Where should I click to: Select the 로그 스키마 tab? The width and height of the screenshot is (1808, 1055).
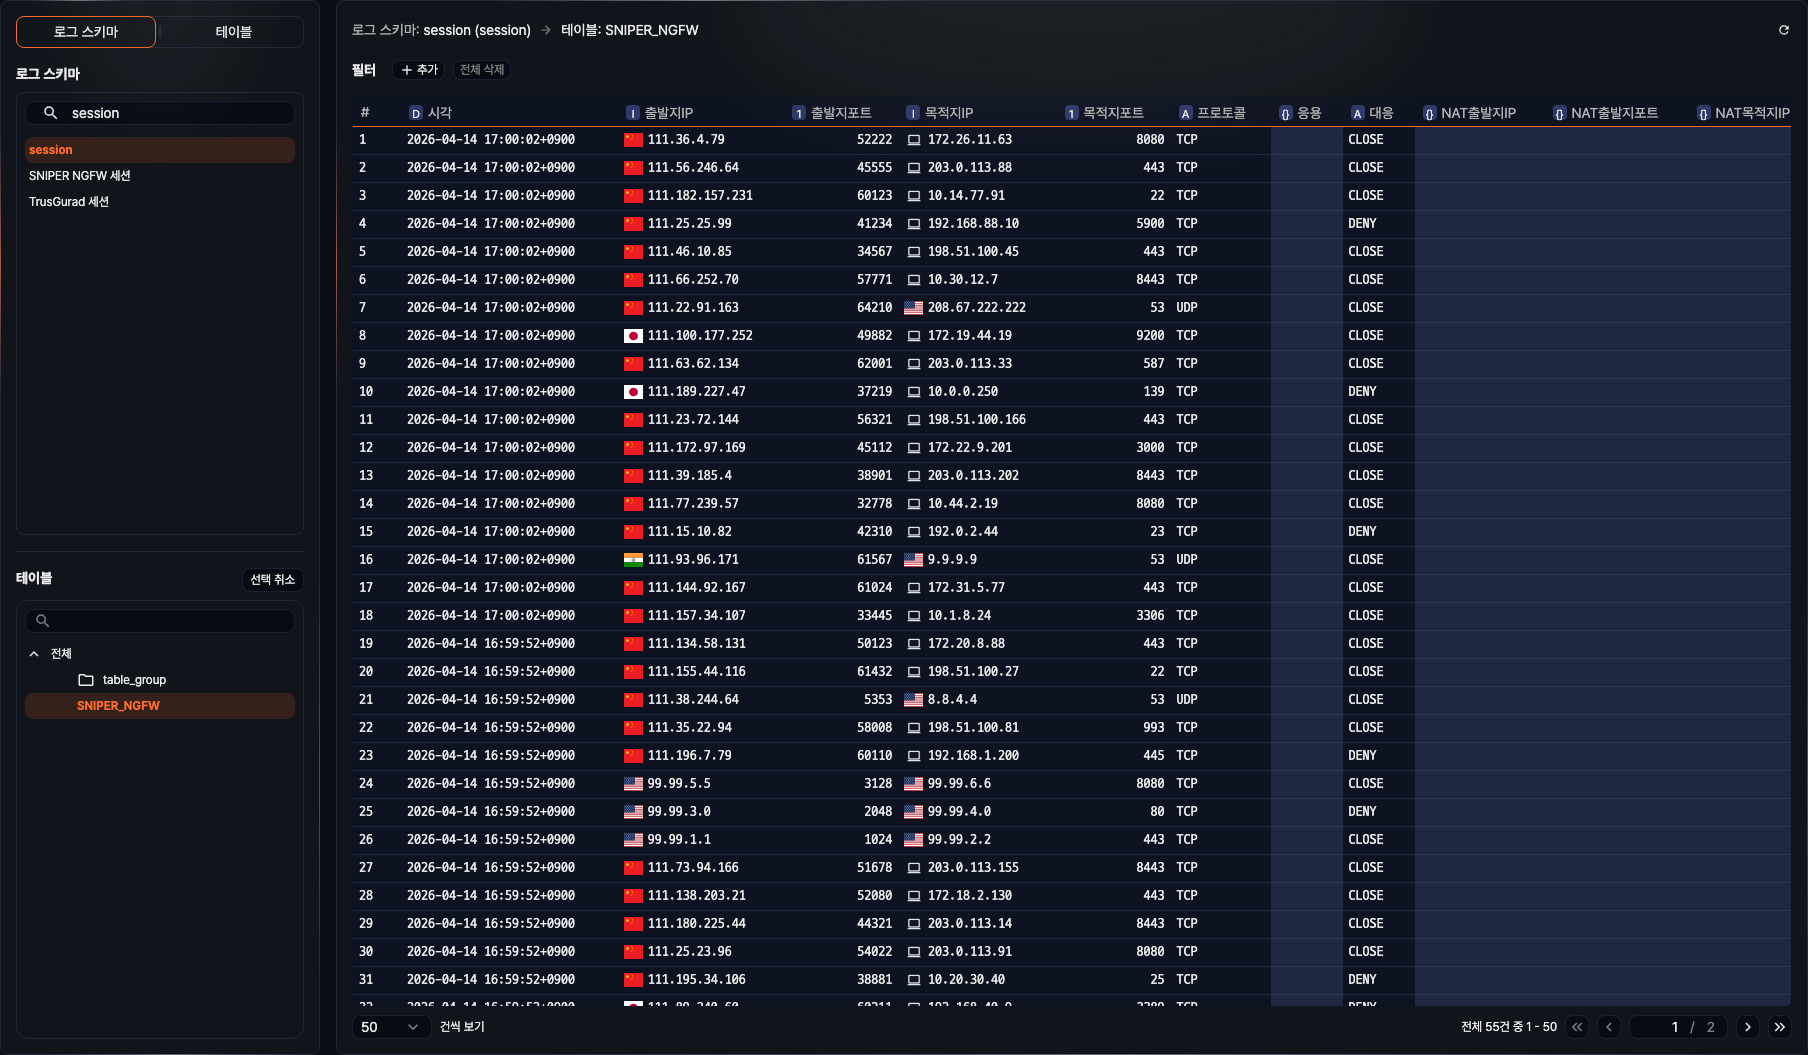(x=86, y=32)
